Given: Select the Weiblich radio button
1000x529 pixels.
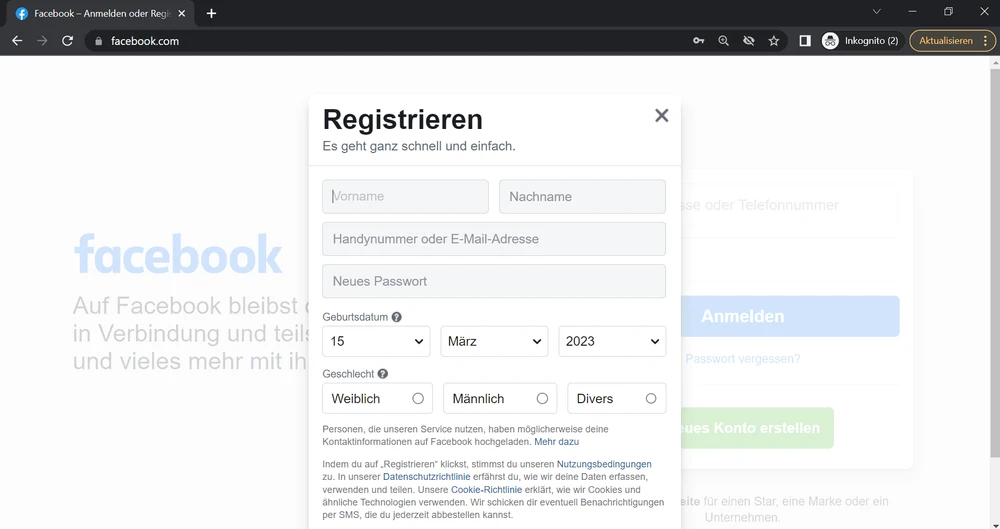Looking at the screenshot, I should [418, 398].
